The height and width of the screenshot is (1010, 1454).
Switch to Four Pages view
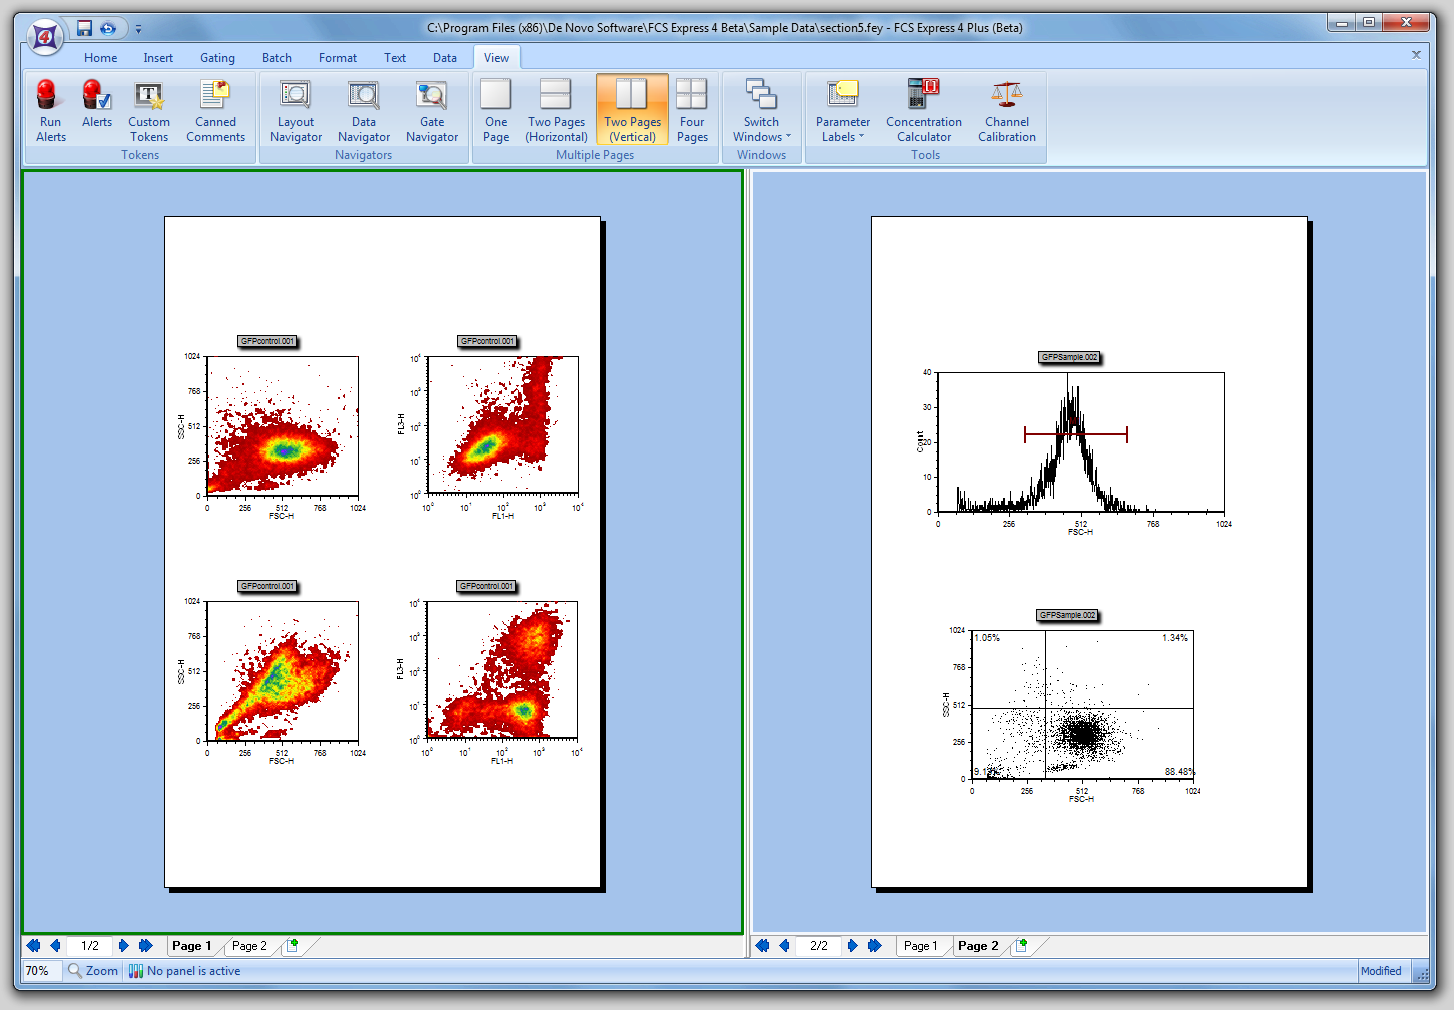tap(692, 110)
